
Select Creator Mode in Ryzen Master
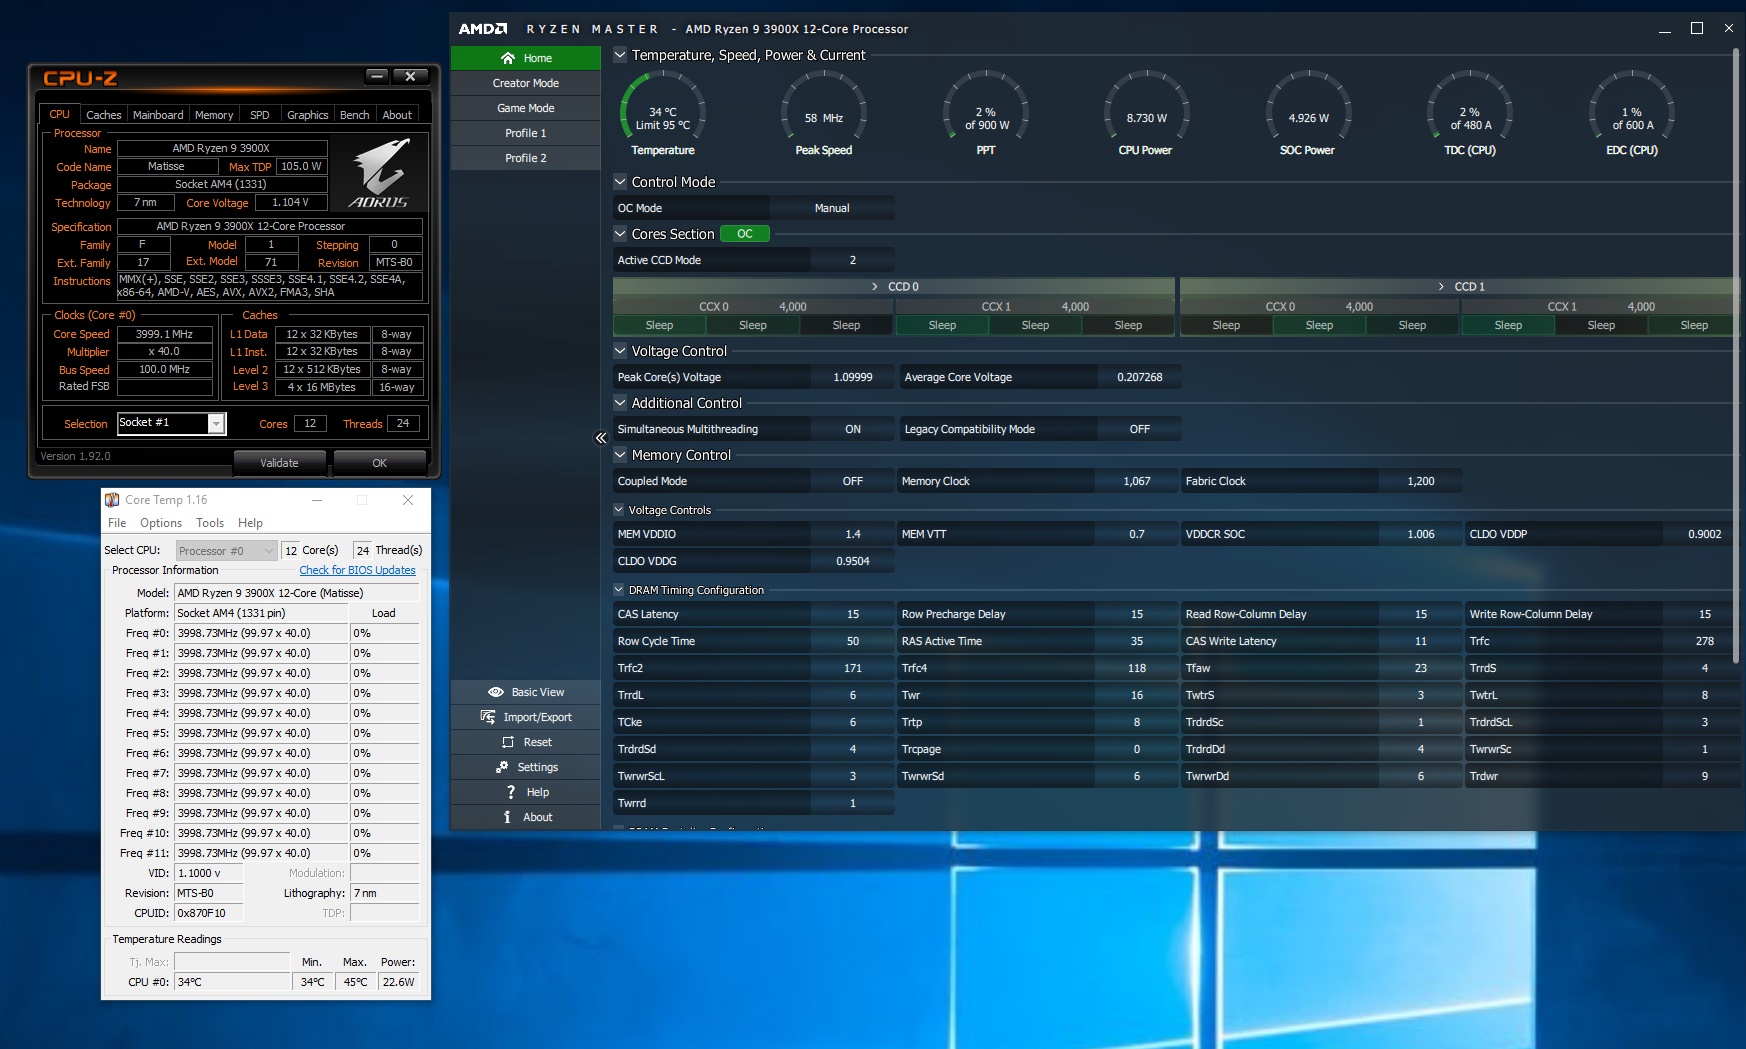point(526,83)
